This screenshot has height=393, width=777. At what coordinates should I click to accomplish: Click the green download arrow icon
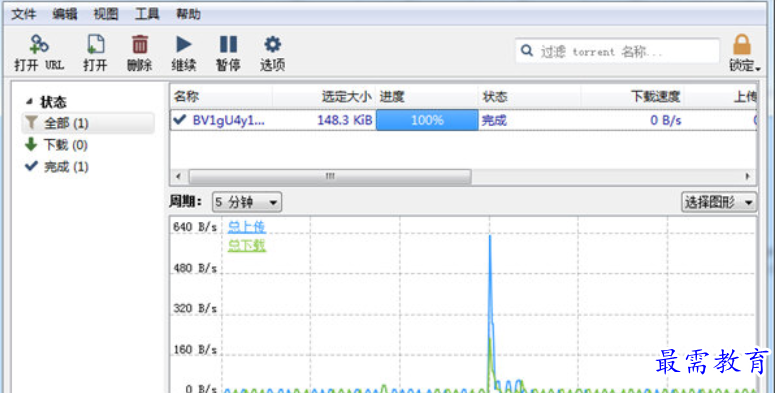click(x=31, y=144)
